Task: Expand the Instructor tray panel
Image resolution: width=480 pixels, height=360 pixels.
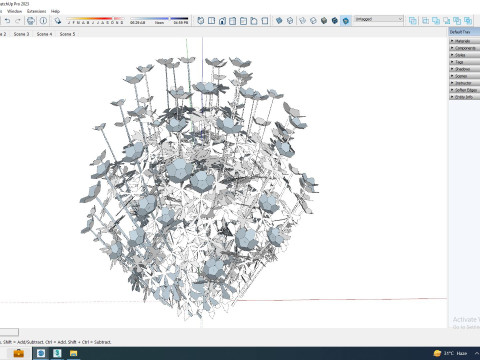Action: pyautogui.click(x=465, y=83)
